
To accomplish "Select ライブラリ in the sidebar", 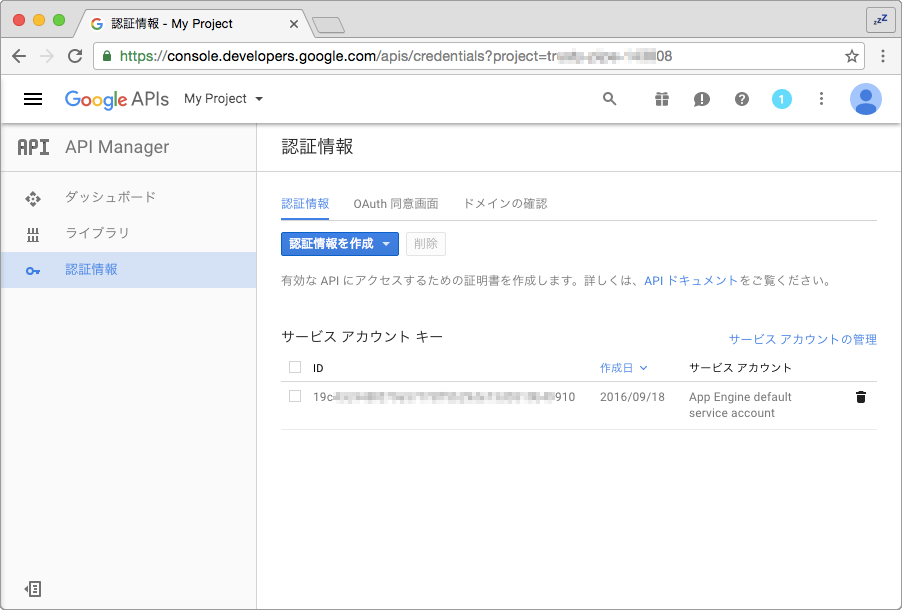I will coord(97,233).
